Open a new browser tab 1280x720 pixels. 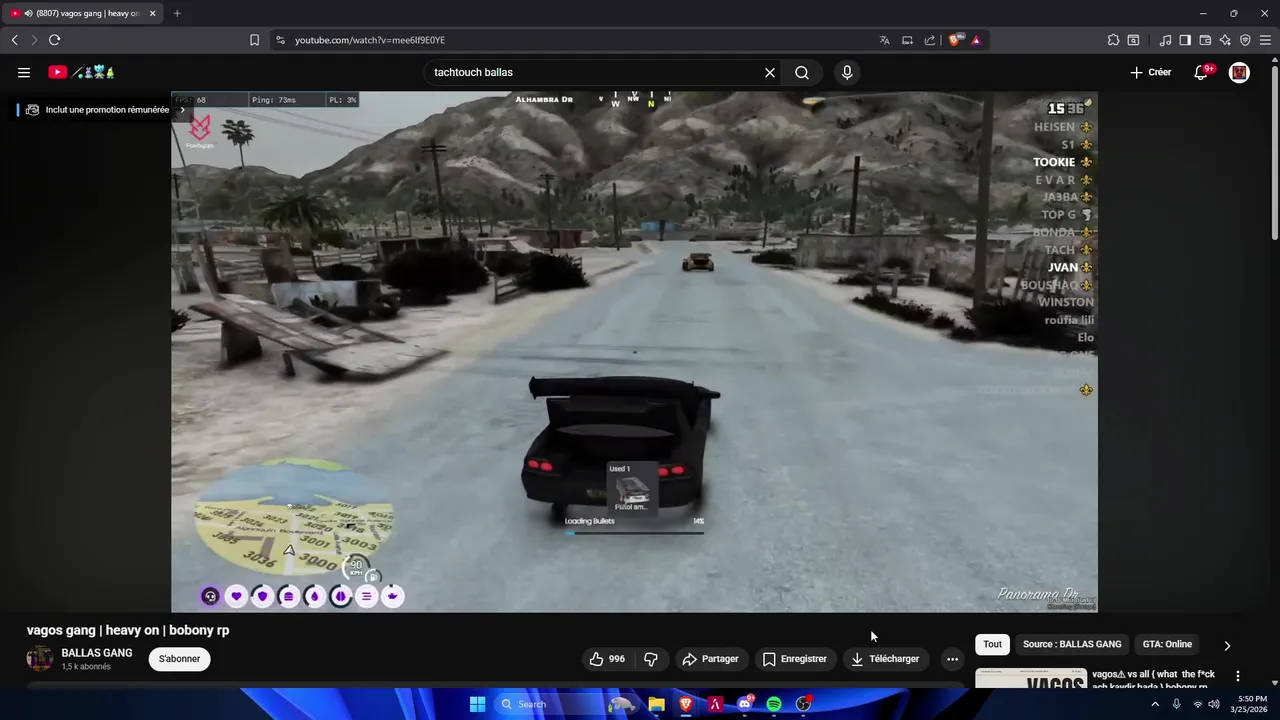tap(177, 13)
